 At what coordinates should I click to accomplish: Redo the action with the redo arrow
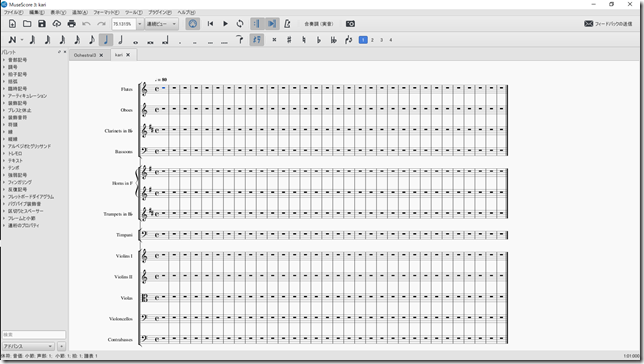pyautogui.click(x=101, y=24)
